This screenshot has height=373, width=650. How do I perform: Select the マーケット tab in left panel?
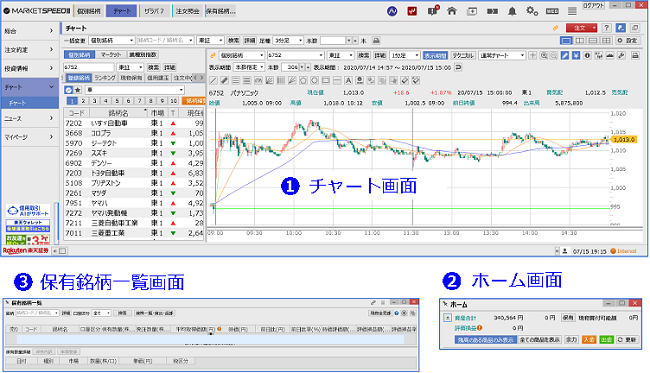(111, 55)
